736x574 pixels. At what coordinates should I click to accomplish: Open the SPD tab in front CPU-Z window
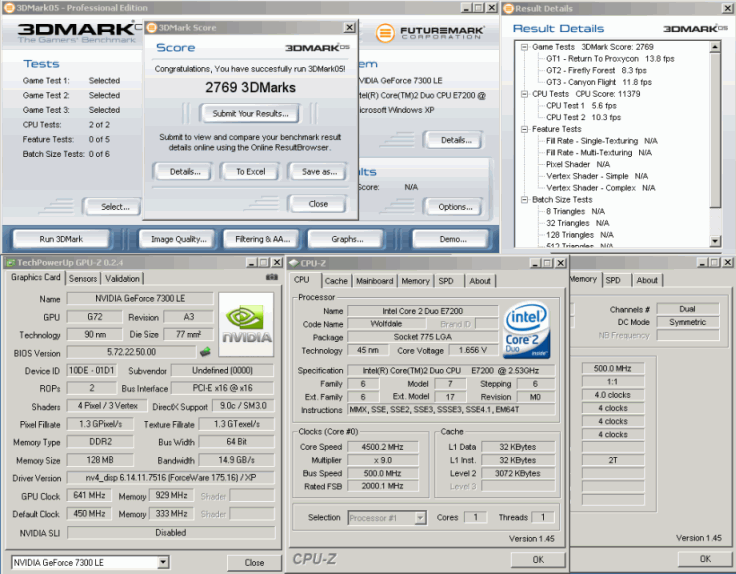pyautogui.click(x=446, y=281)
